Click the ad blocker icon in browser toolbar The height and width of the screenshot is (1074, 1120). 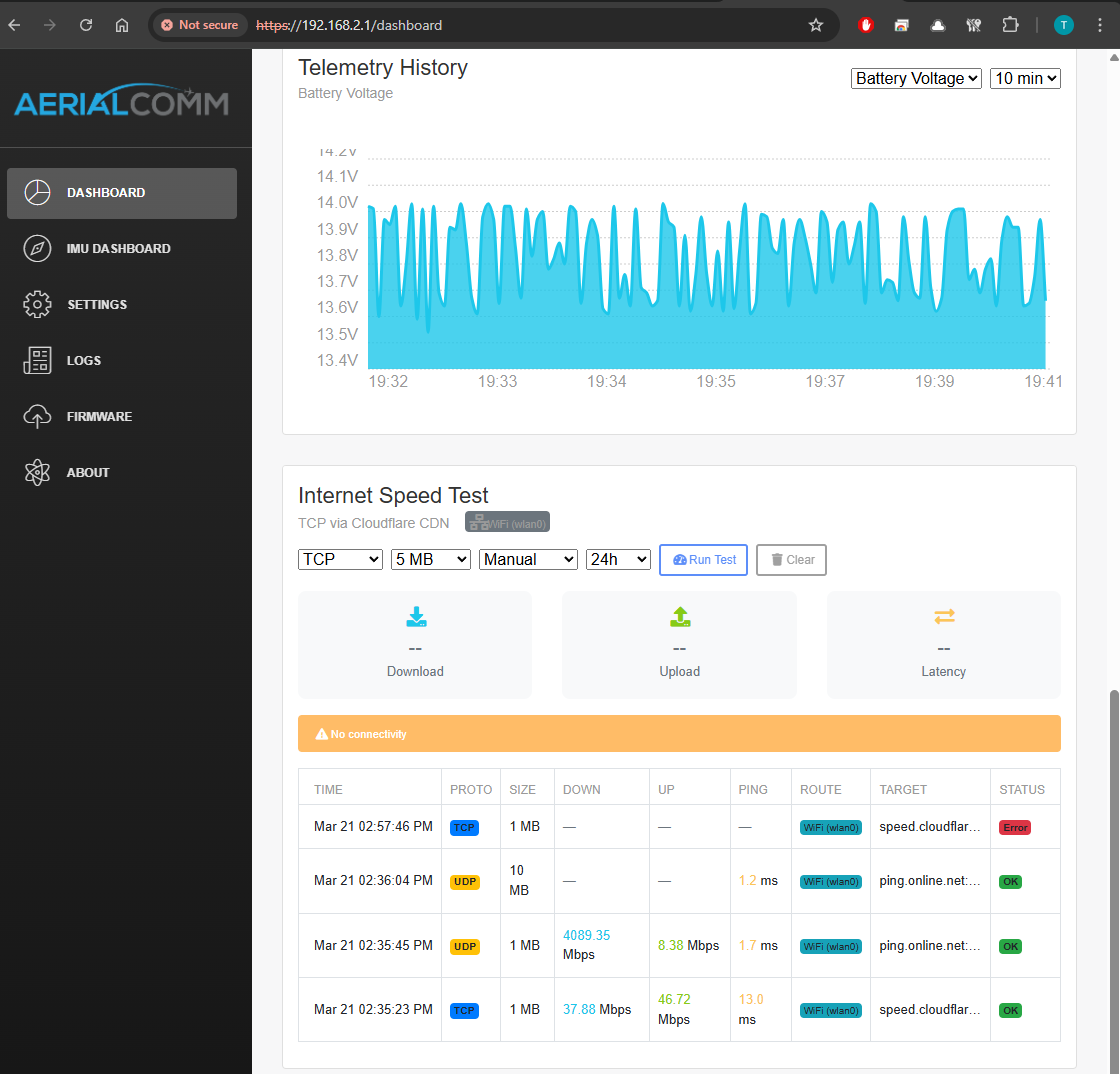click(x=865, y=24)
